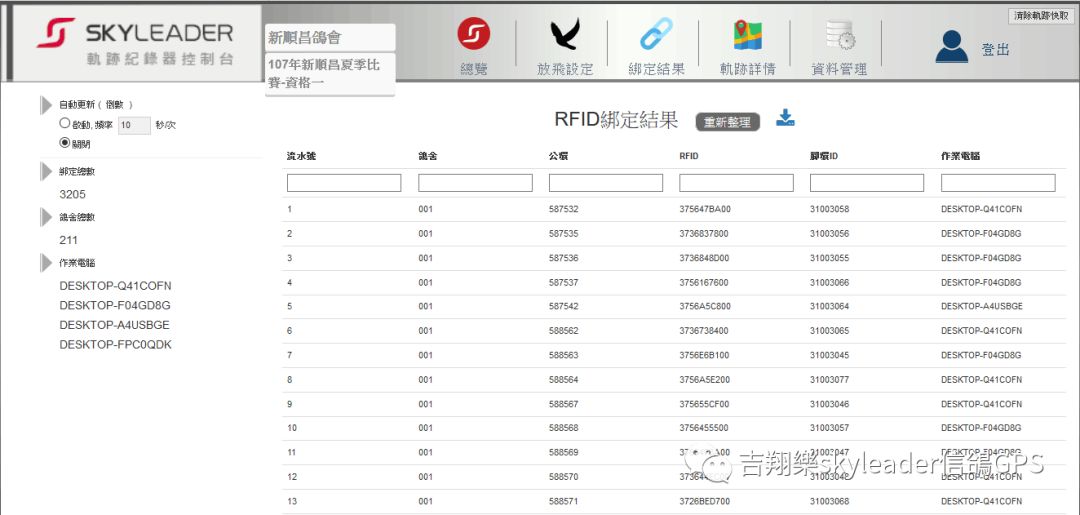The image size is (1080, 515).
Task: Collapse the 作業電腦 section arrow
Action: (x=46, y=263)
